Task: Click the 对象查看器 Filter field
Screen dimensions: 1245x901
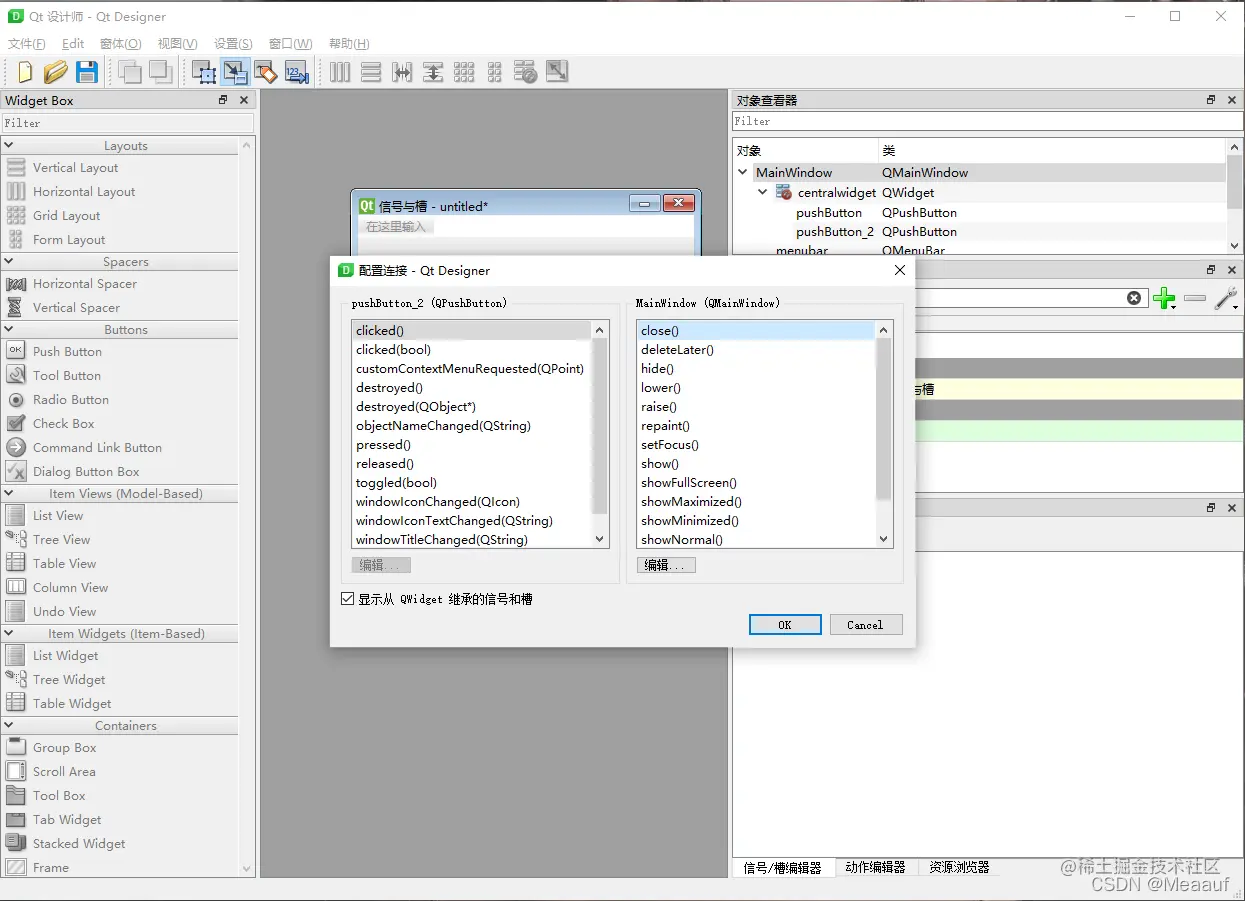Action: click(988, 121)
